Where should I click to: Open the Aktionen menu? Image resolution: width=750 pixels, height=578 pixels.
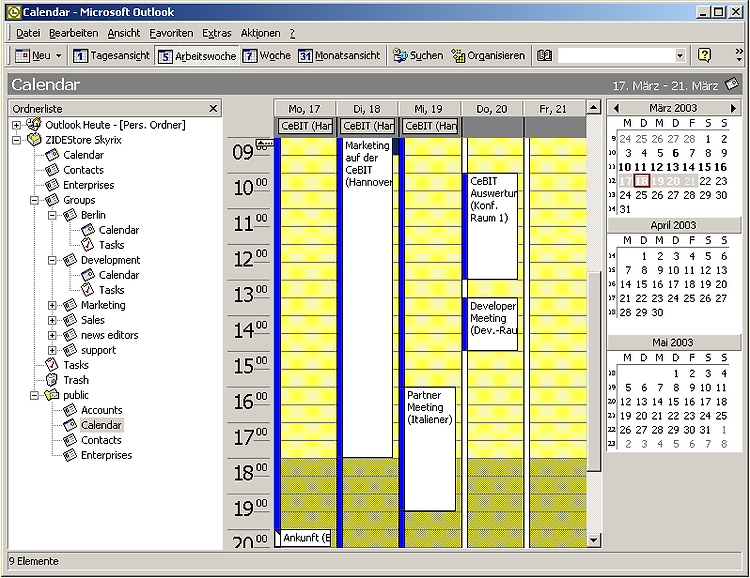pos(260,33)
